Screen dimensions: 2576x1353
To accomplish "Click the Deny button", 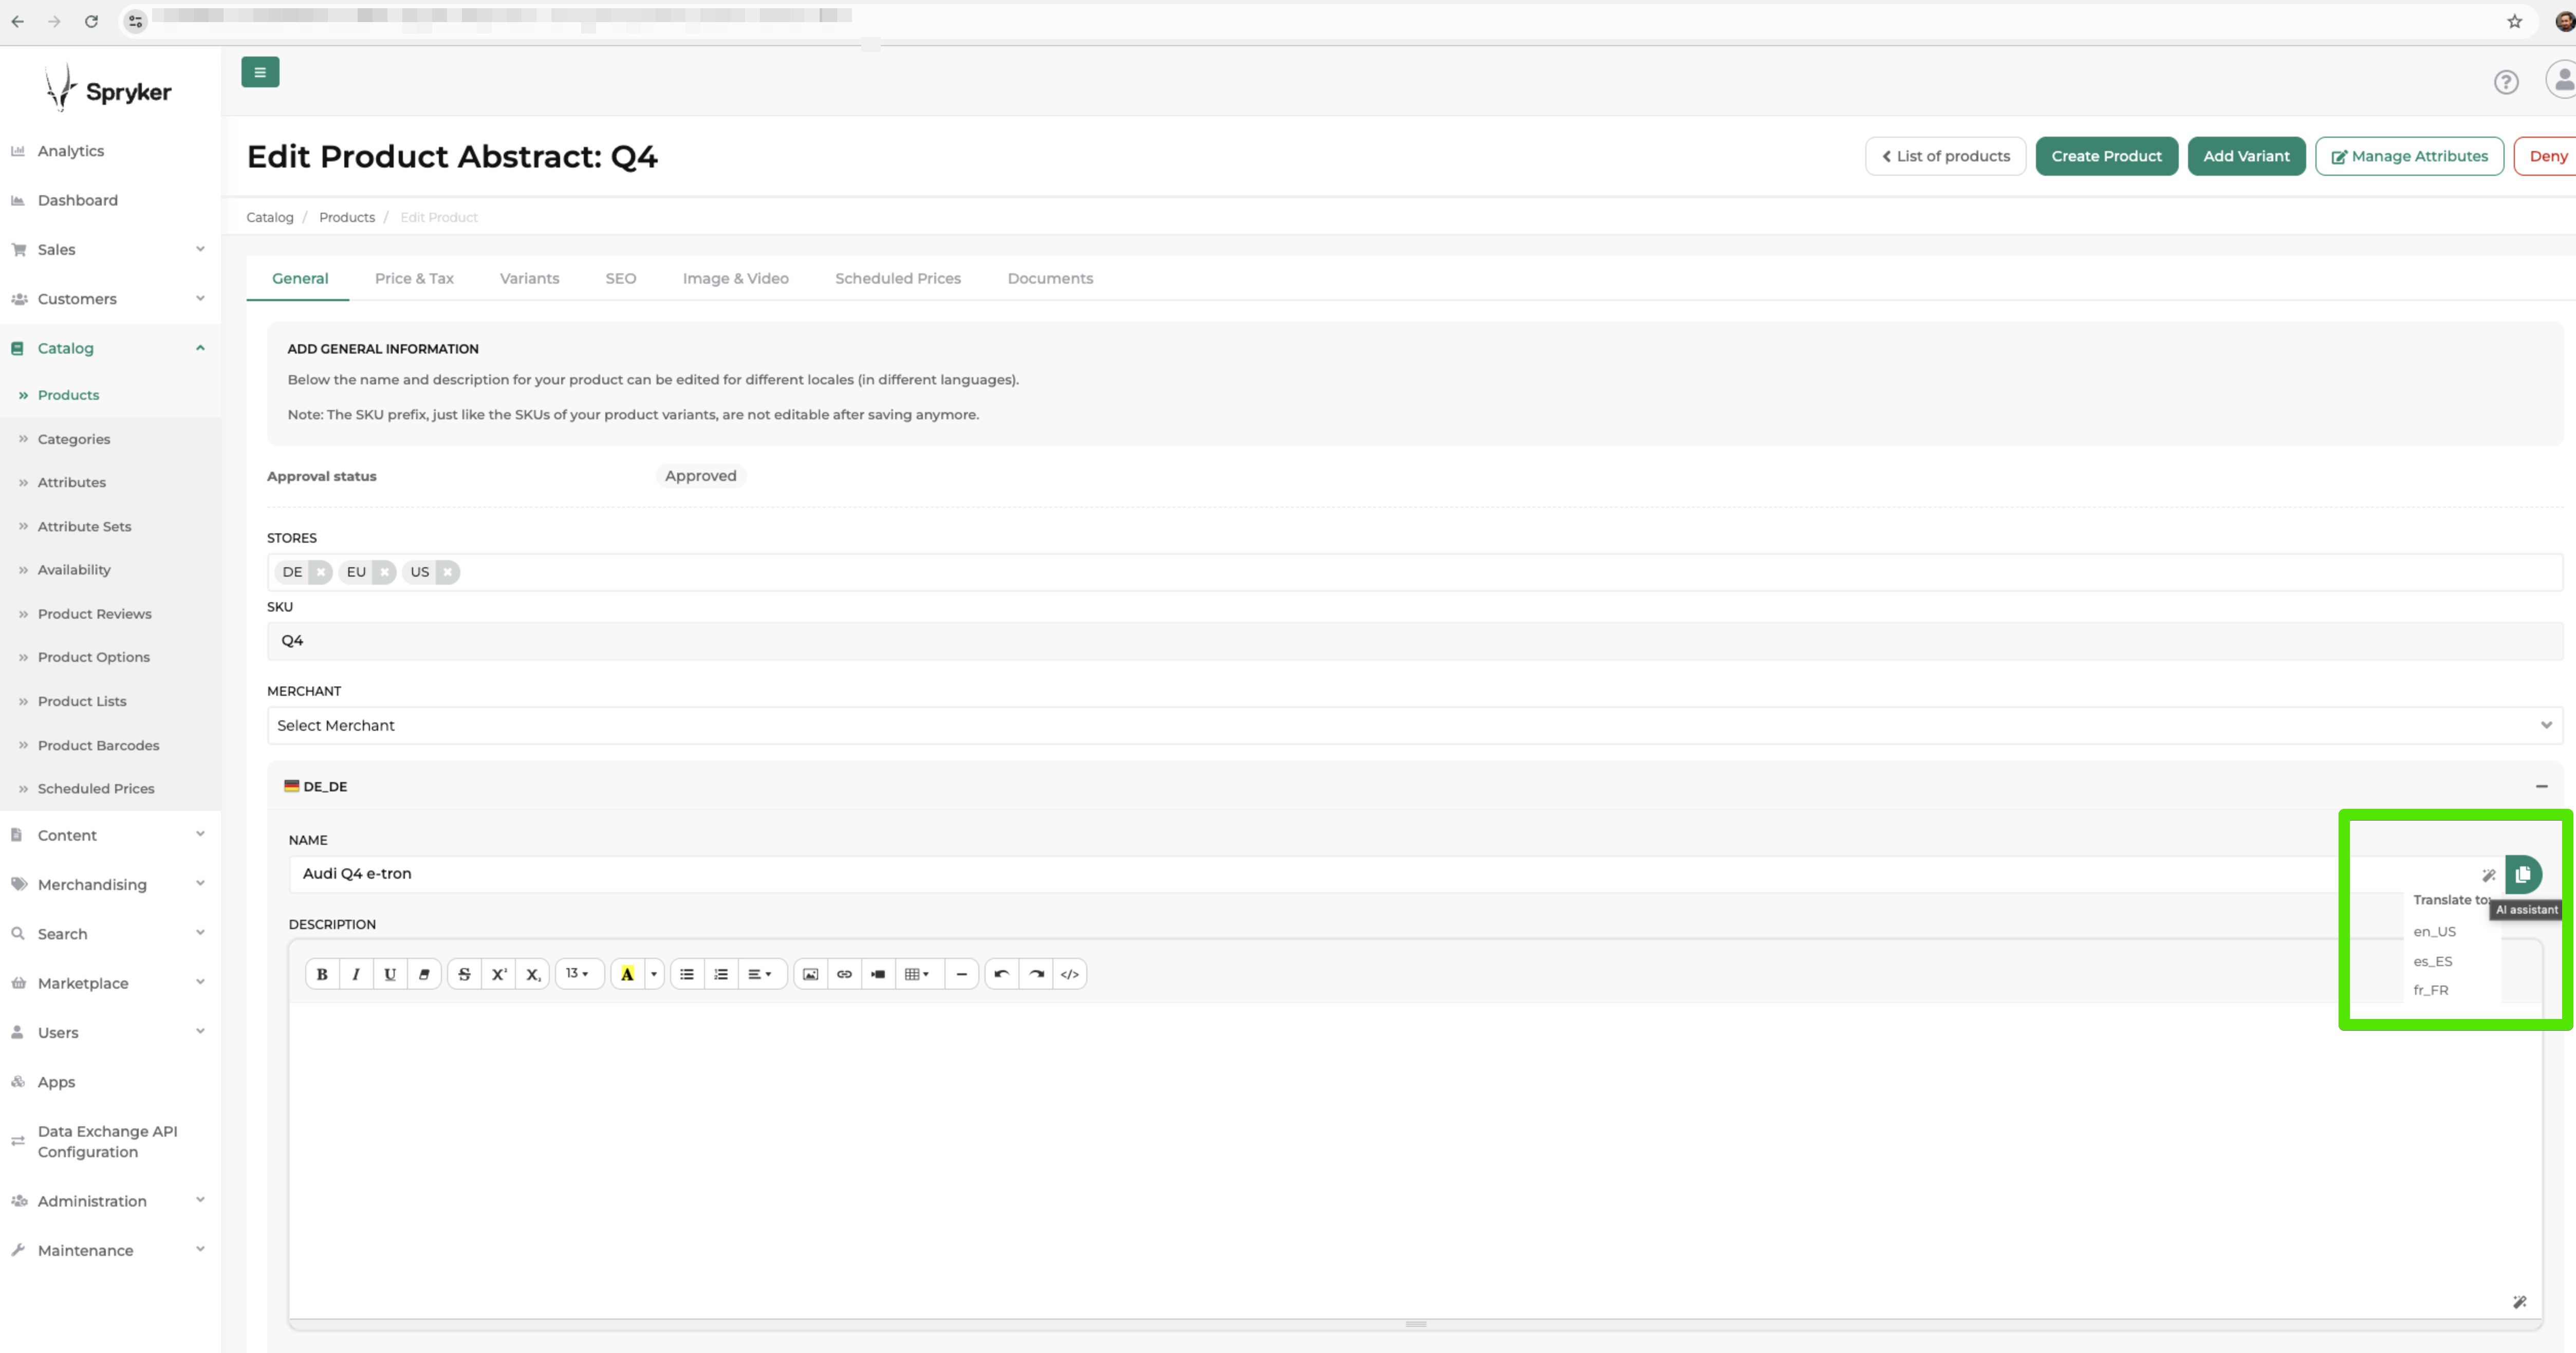I will [x=2546, y=156].
